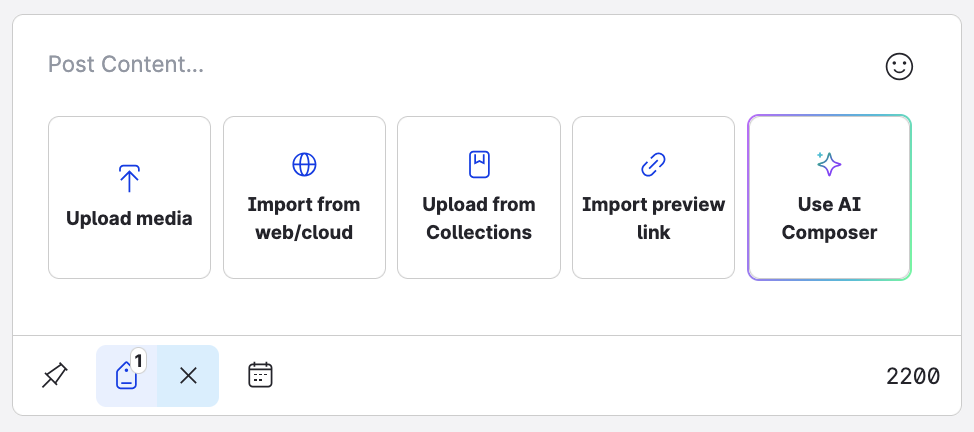Click the word 'Composer' in the AI card
This screenshot has width=974, height=432.
click(x=829, y=233)
